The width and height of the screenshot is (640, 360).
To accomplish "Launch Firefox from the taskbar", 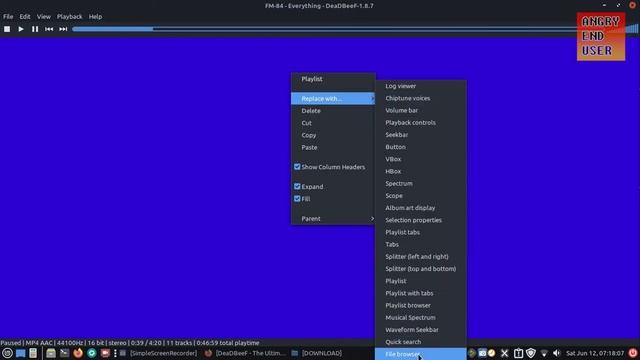I will pos(78,353).
